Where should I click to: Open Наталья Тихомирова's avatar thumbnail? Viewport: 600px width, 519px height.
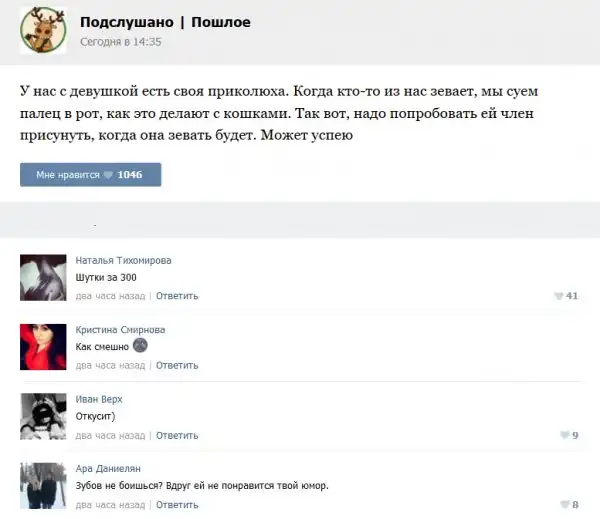(43, 277)
